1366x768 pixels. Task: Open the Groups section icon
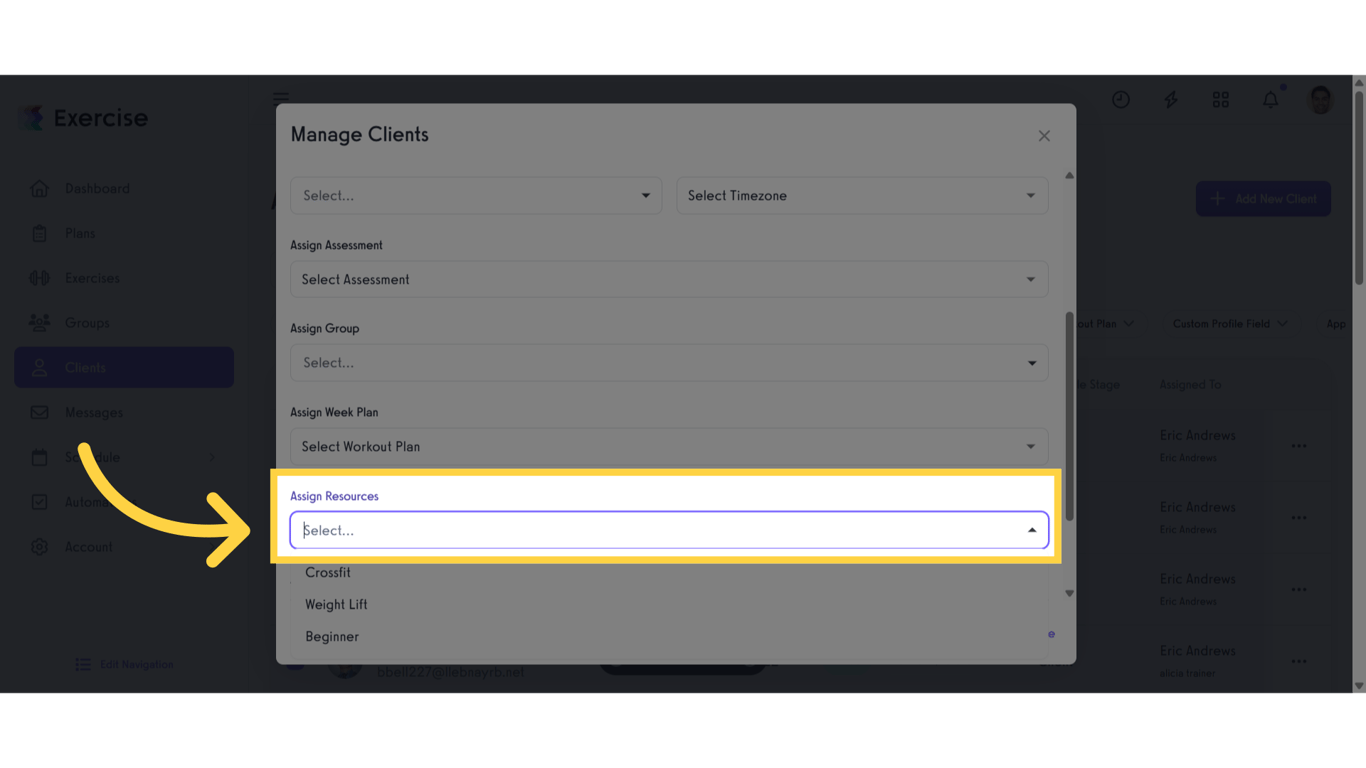pos(39,322)
